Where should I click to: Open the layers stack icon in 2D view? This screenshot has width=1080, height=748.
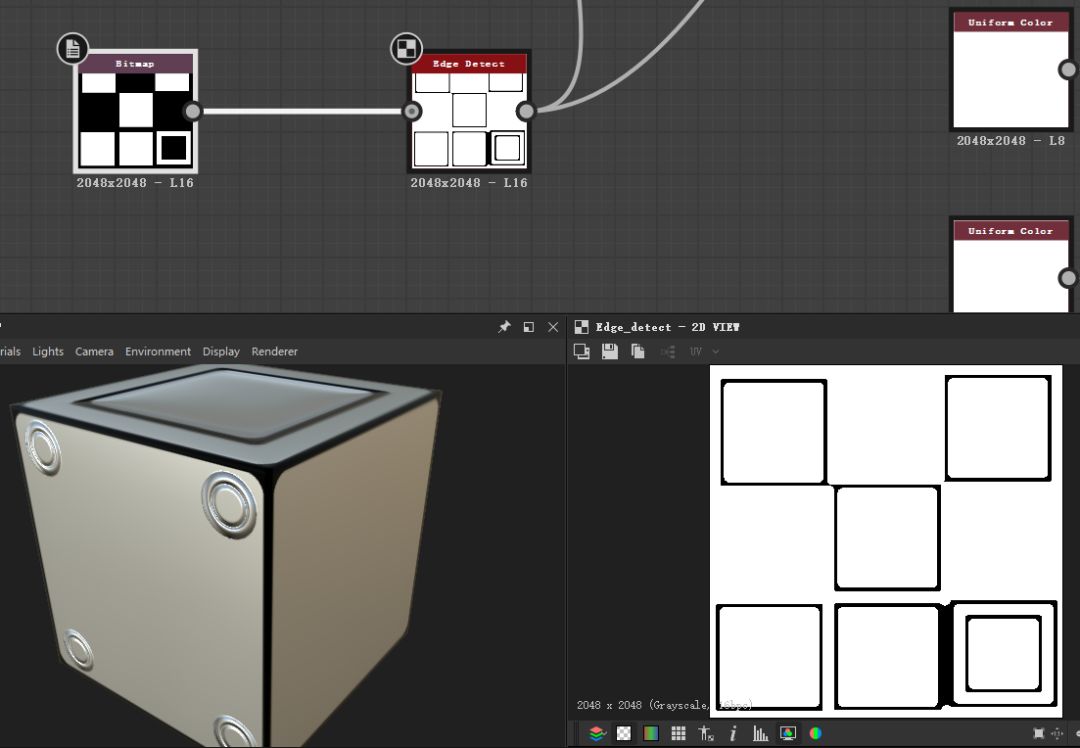point(597,733)
